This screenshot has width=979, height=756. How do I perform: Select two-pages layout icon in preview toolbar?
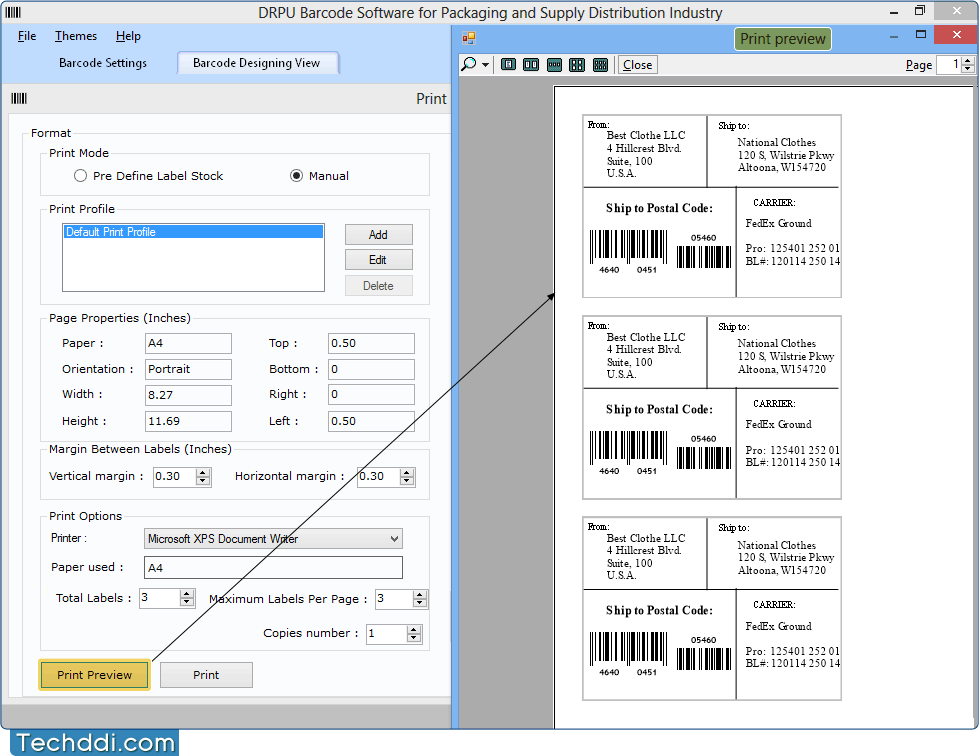click(x=531, y=65)
